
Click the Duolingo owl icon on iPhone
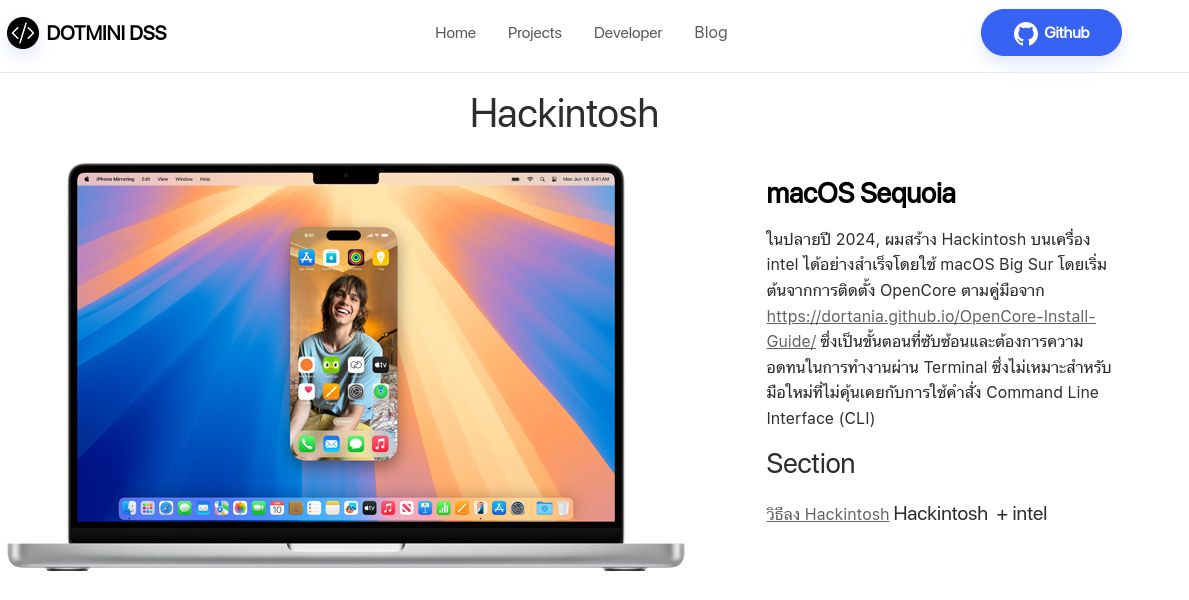[331, 366]
